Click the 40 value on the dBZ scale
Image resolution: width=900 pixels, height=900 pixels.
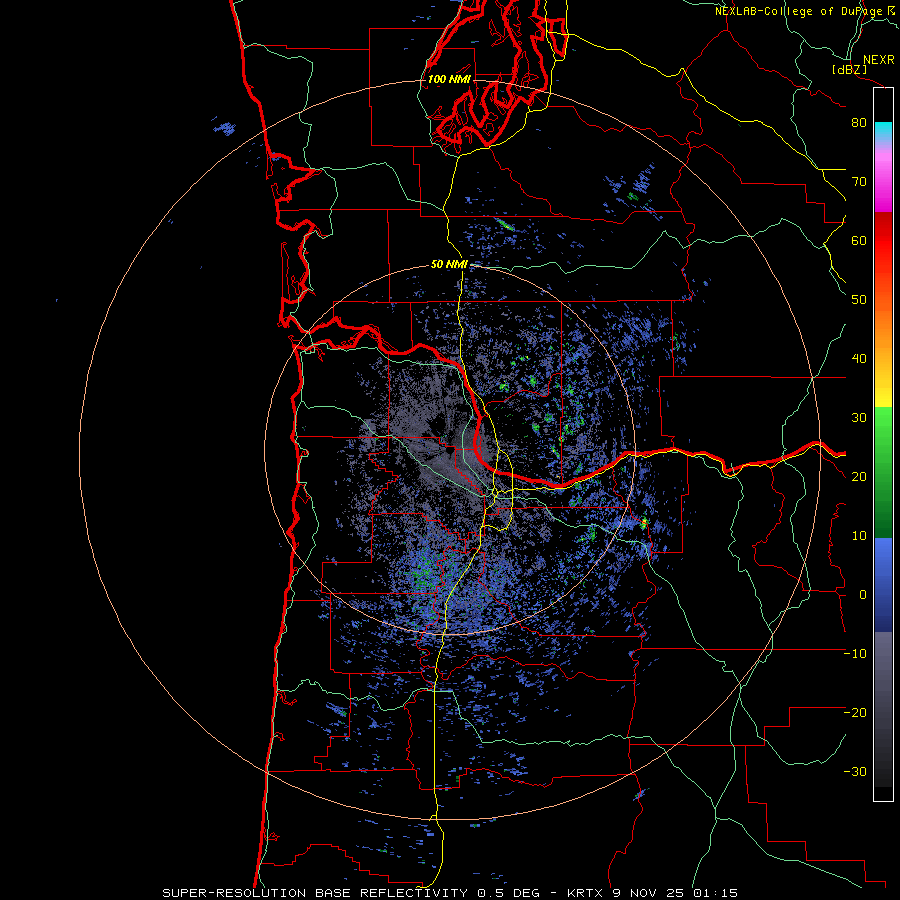859,359
